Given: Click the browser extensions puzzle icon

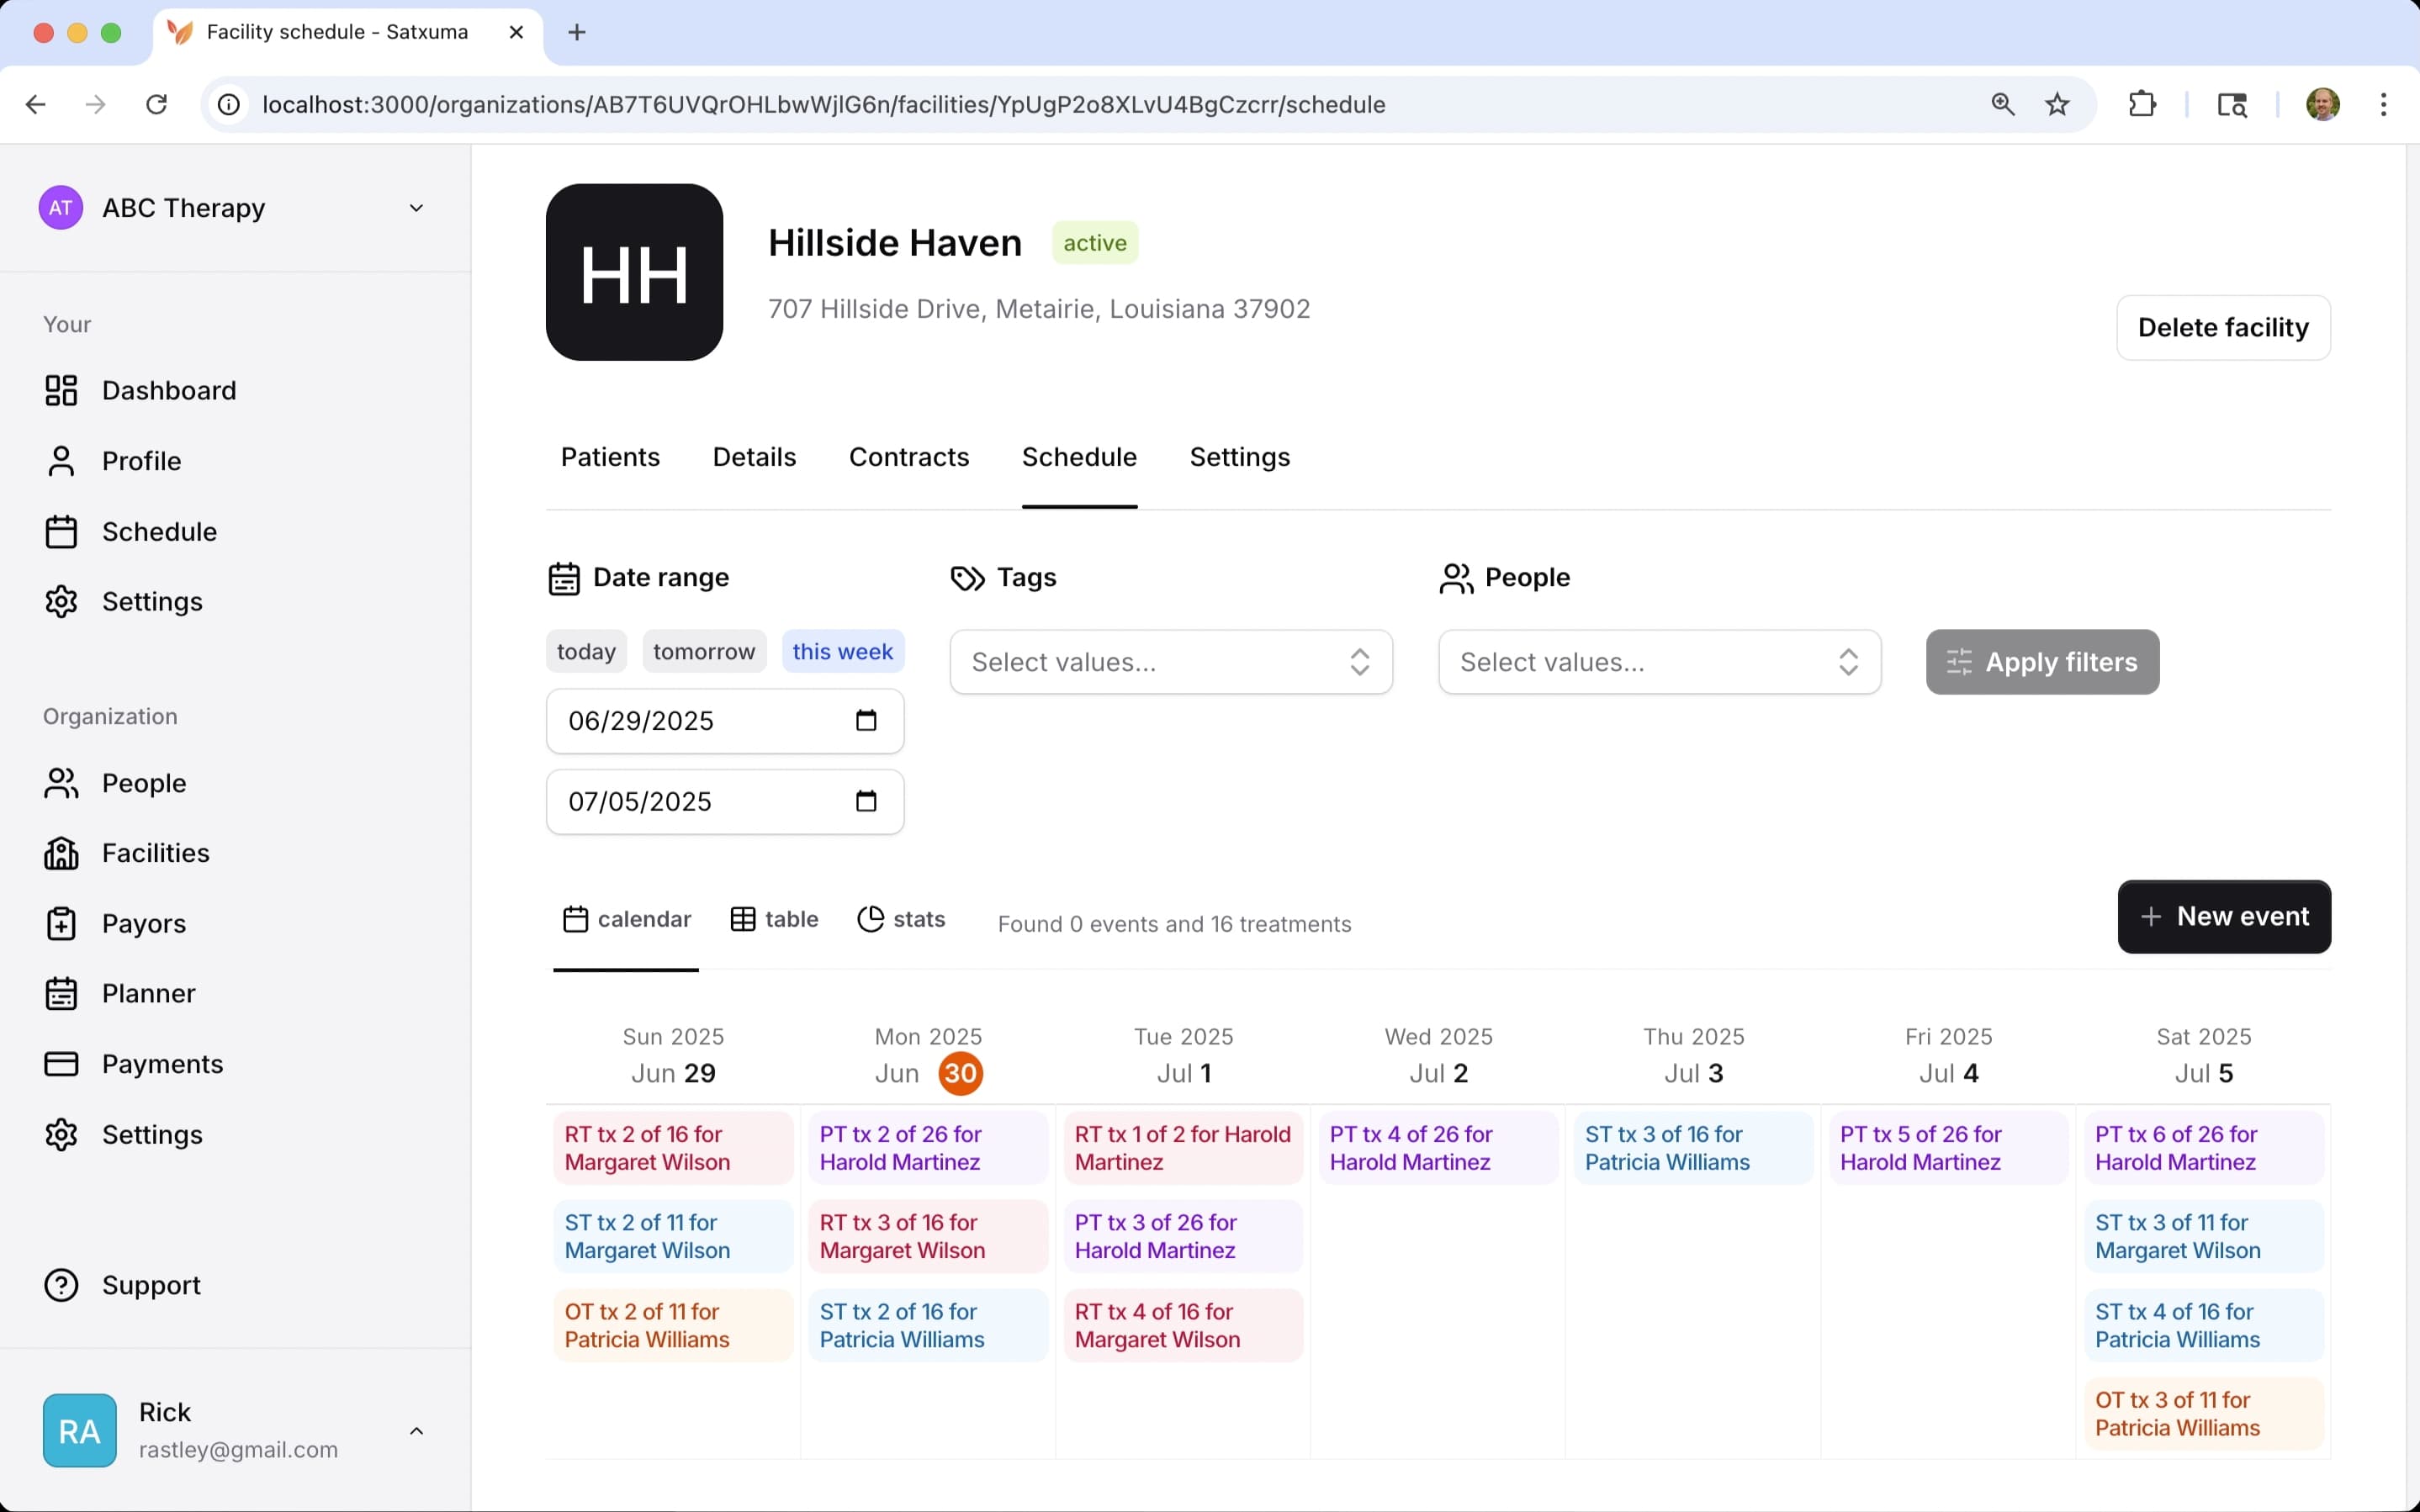Looking at the screenshot, I should tap(2142, 104).
